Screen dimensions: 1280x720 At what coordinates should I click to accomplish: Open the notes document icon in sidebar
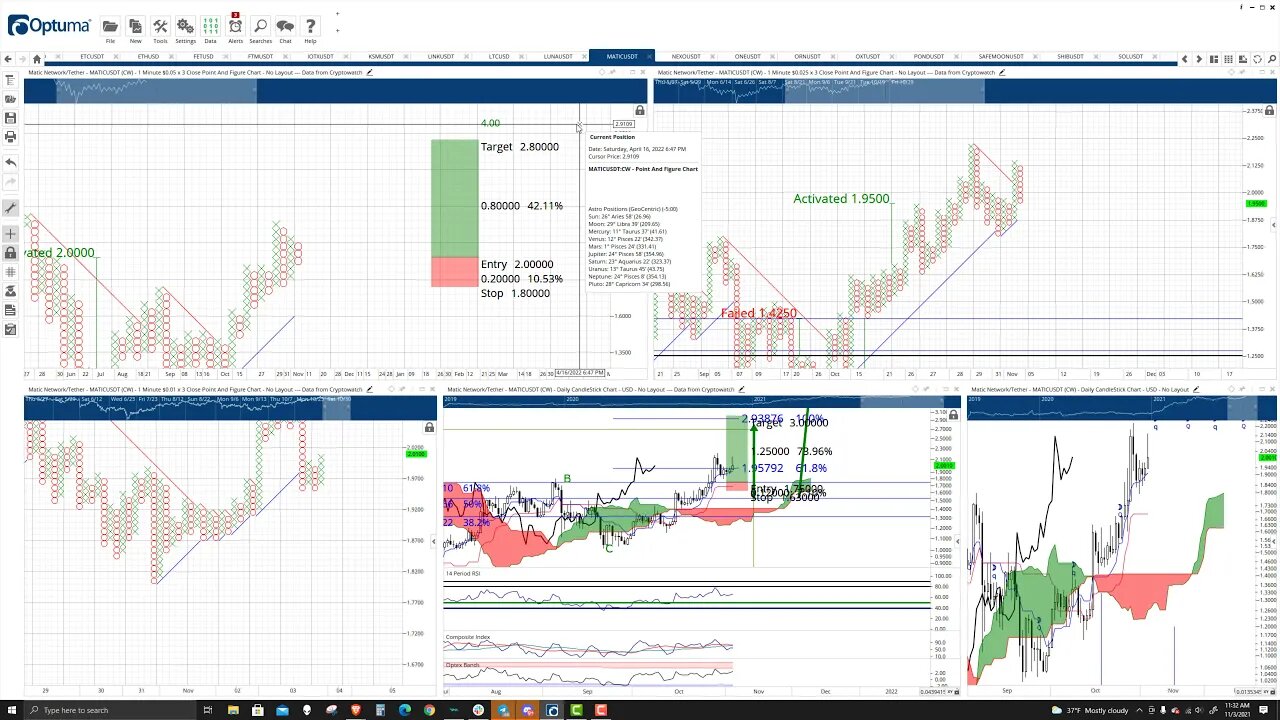tap(10, 310)
